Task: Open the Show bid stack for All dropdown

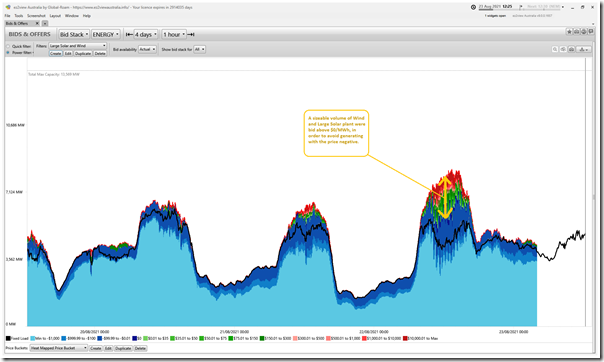Action: pos(200,49)
